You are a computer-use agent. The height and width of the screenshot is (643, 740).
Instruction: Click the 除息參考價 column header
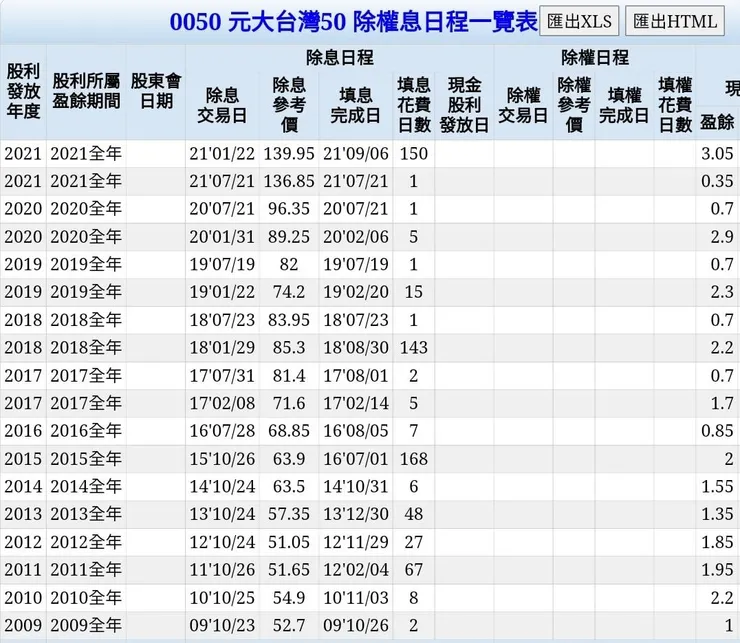[x=289, y=105]
